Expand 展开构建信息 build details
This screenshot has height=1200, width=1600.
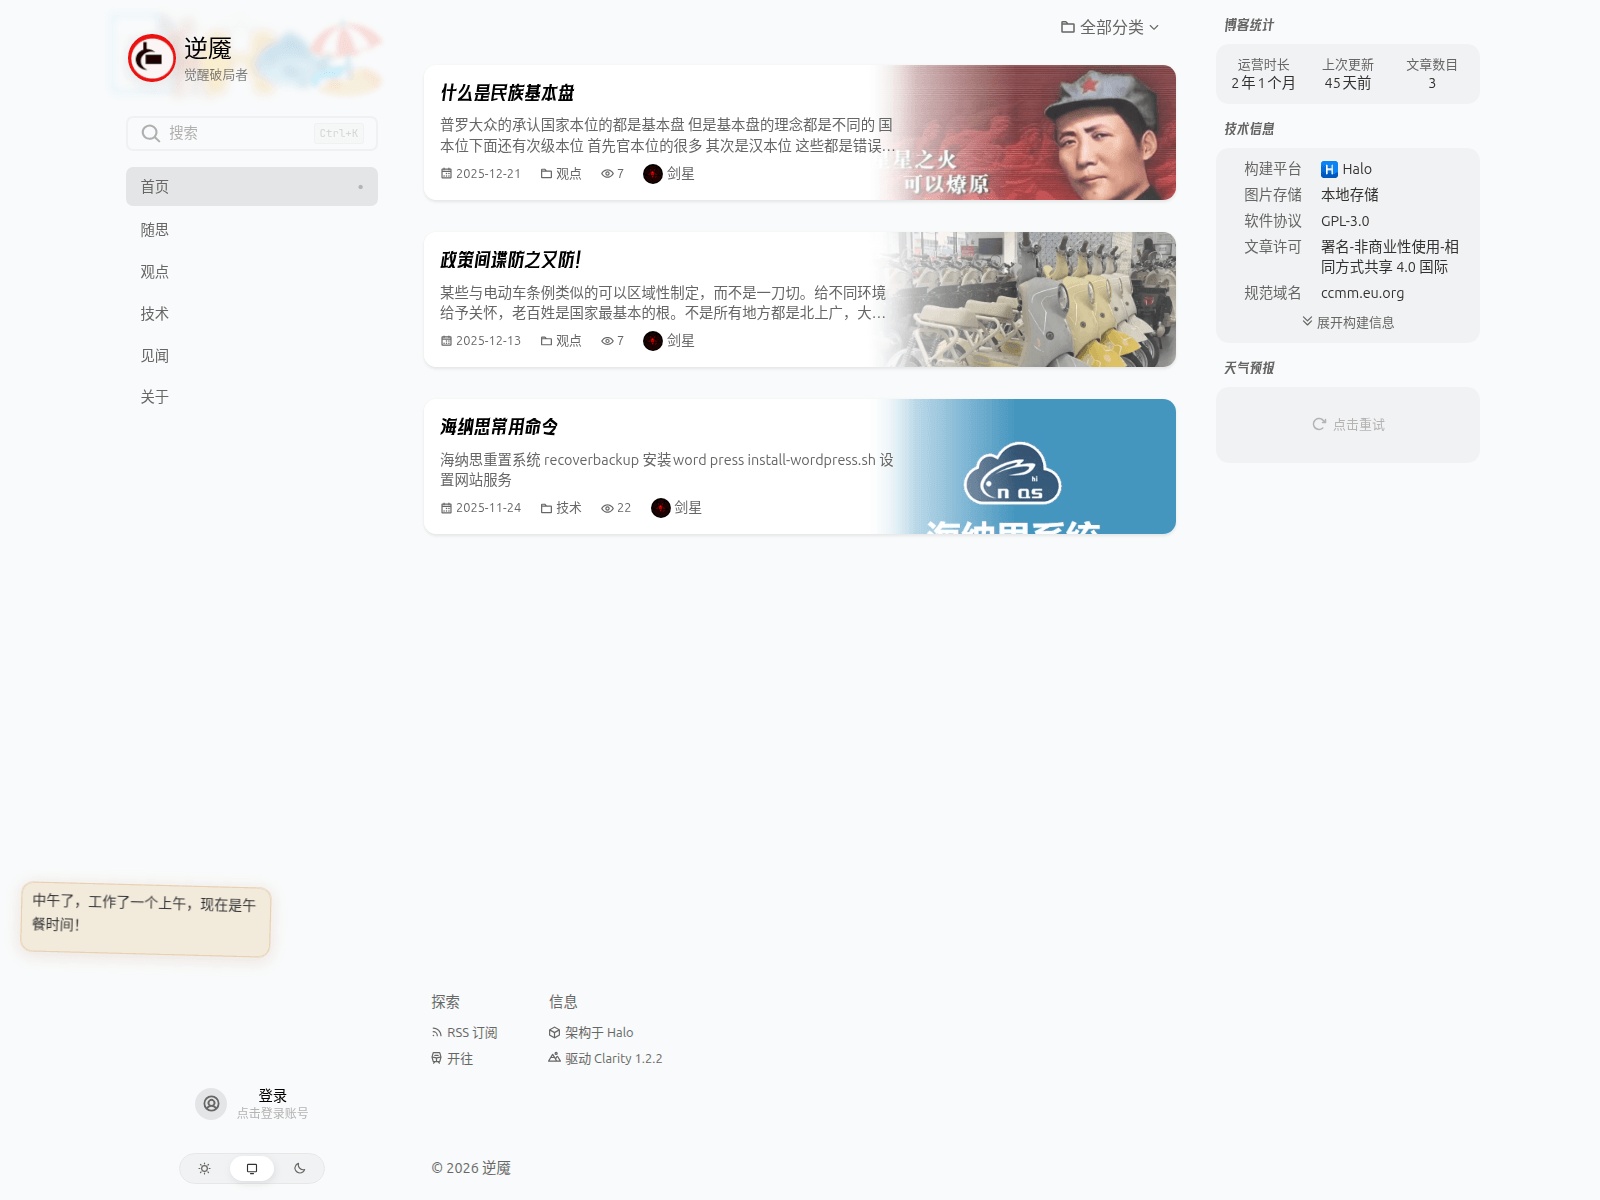click(1348, 322)
